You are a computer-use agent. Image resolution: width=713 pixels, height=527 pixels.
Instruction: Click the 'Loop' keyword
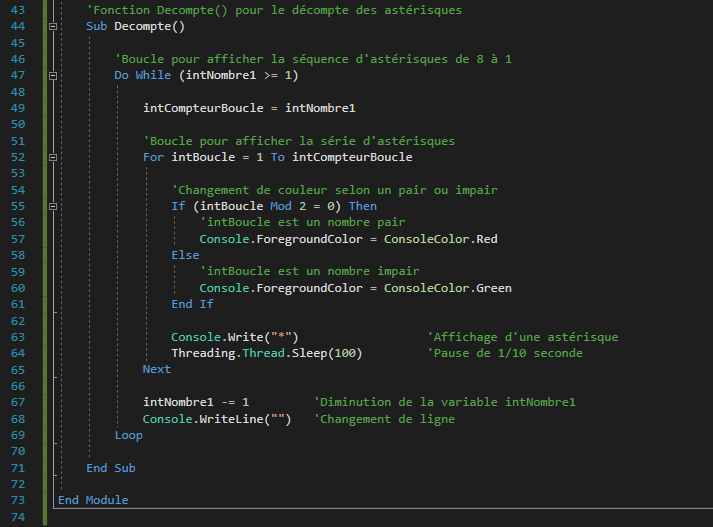pyautogui.click(x=128, y=436)
